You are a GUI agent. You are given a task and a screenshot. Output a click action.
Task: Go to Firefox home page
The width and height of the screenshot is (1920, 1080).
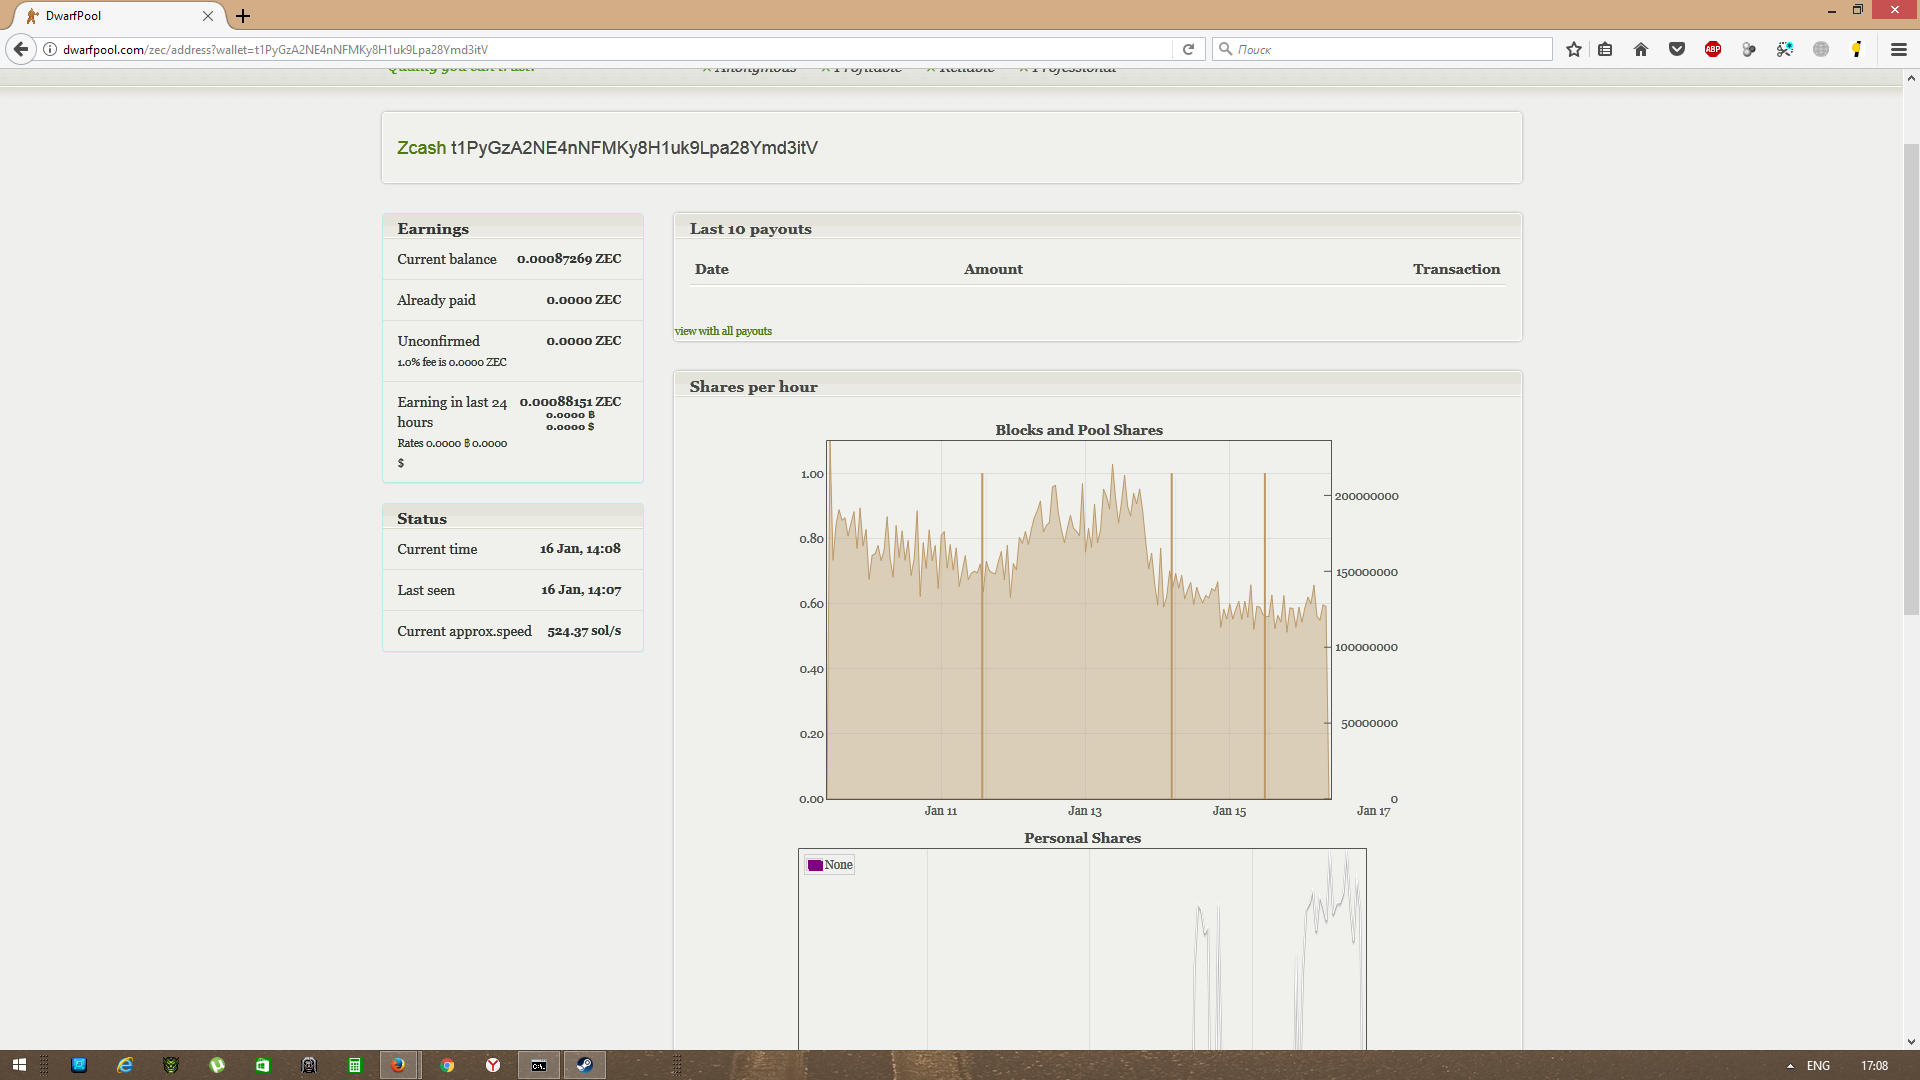1641,49
